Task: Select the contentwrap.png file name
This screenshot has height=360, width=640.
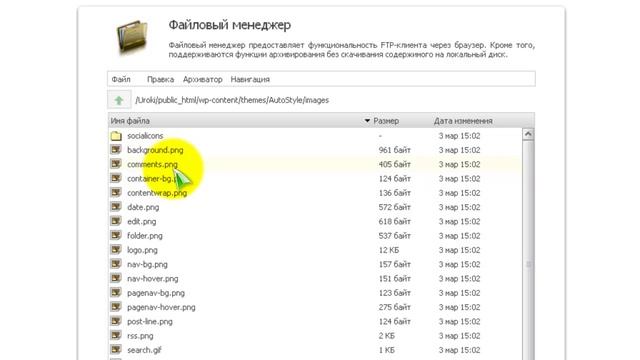Action: click(x=157, y=193)
